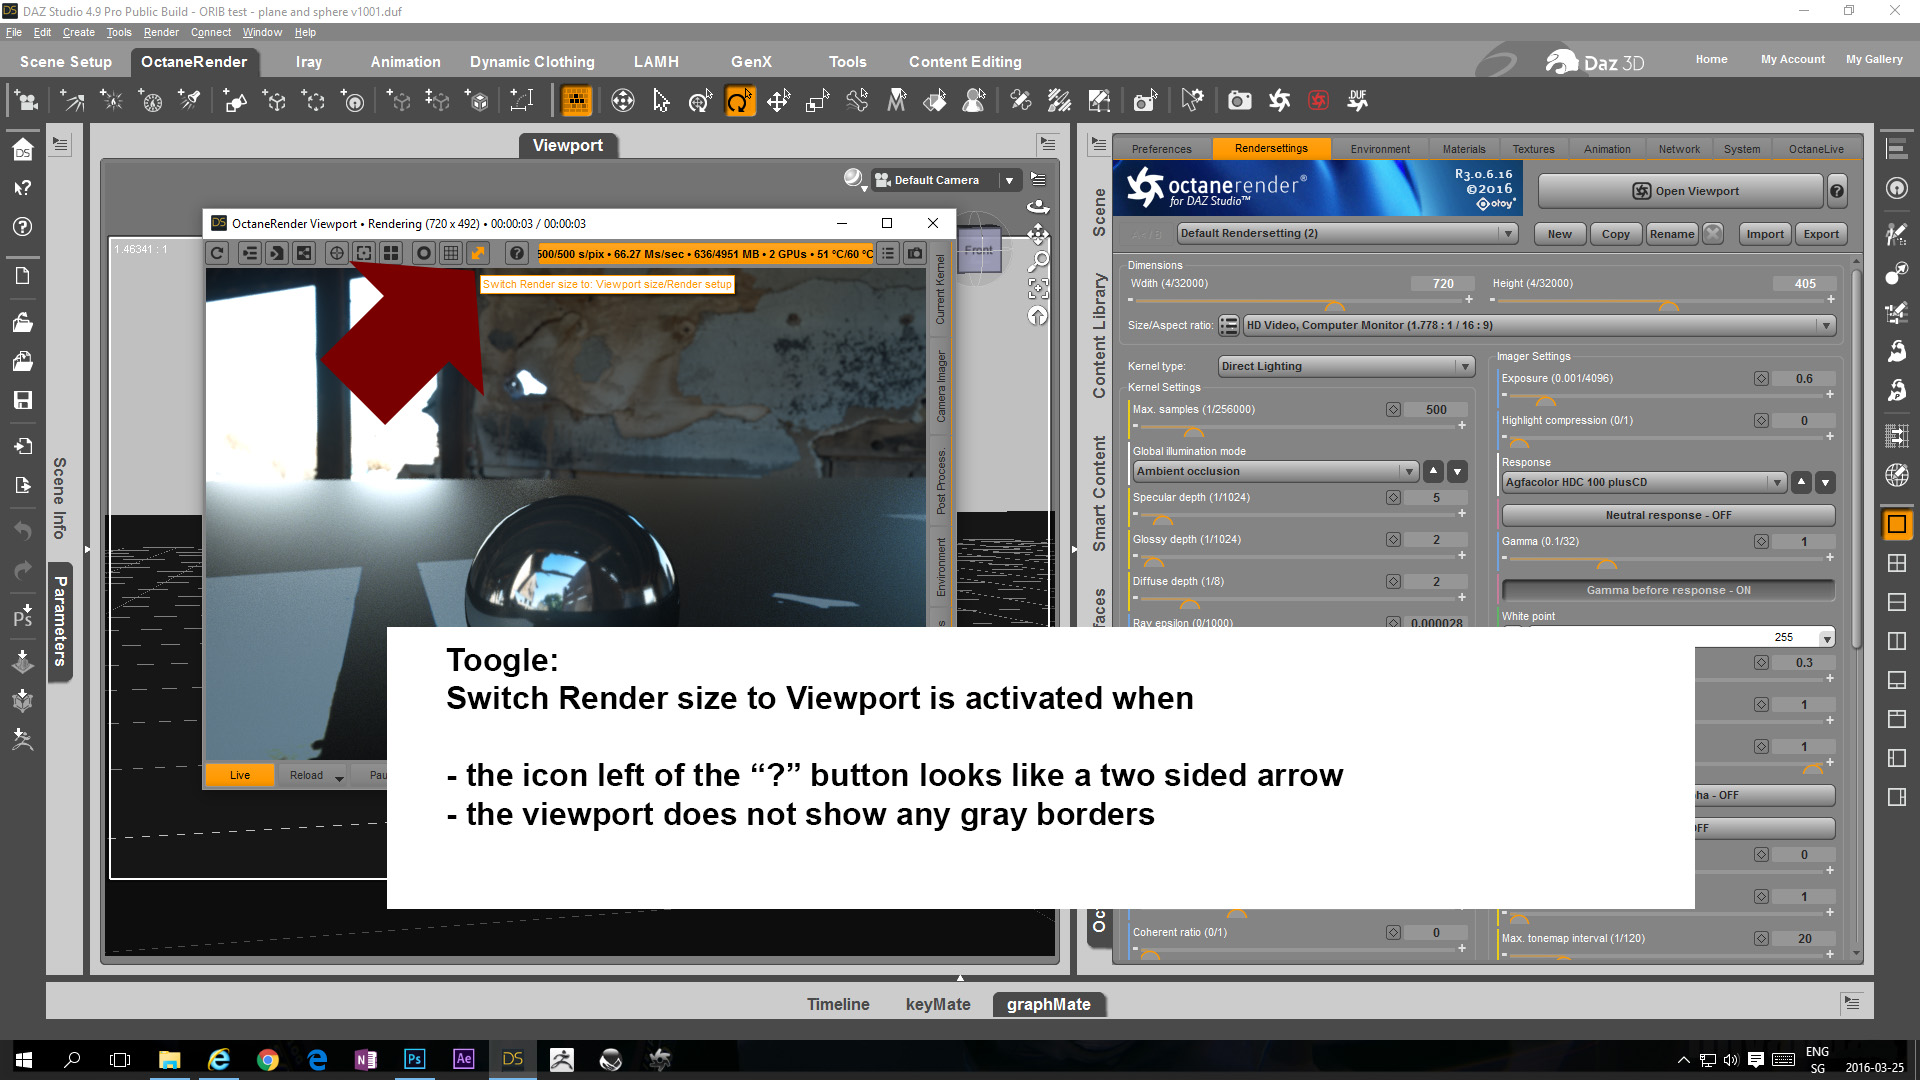This screenshot has height=1080, width=1920.
Task: Click the Export rendersettings button
Action: (1820, 234)
